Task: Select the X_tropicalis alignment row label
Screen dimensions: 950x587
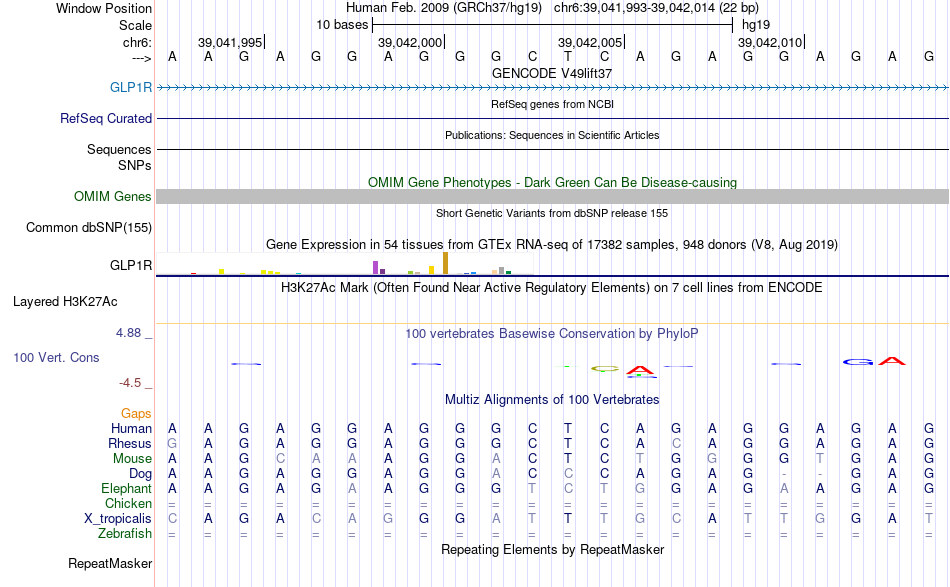Action: point(118,519)
